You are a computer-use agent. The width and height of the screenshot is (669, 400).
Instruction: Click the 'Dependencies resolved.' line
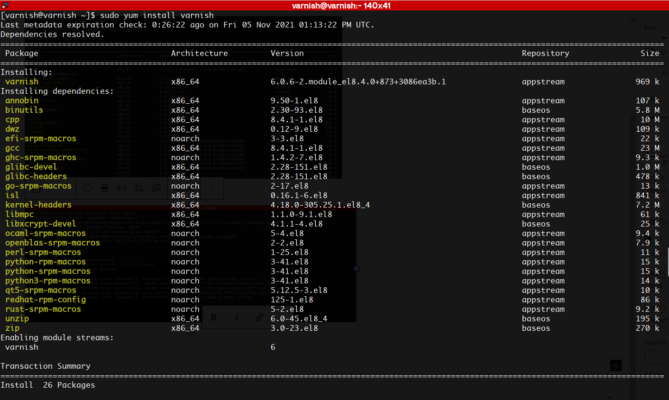coord(52,34)
